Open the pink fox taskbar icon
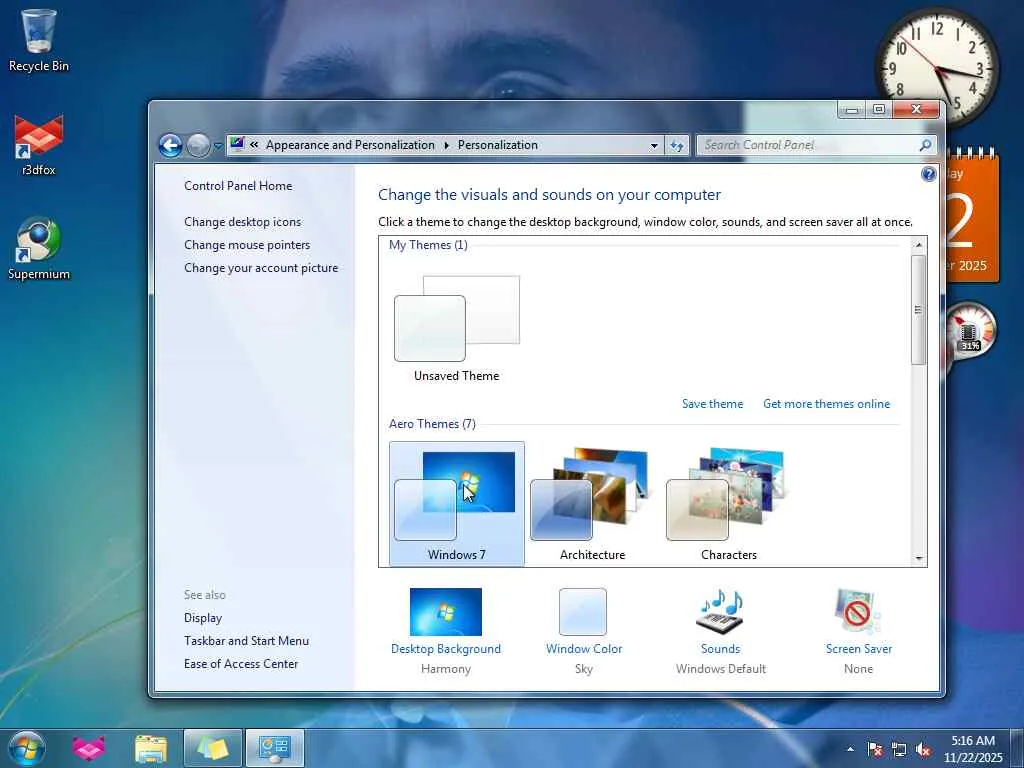The width and height of the screenshot is (1024, 768). [x=88, y=748]
